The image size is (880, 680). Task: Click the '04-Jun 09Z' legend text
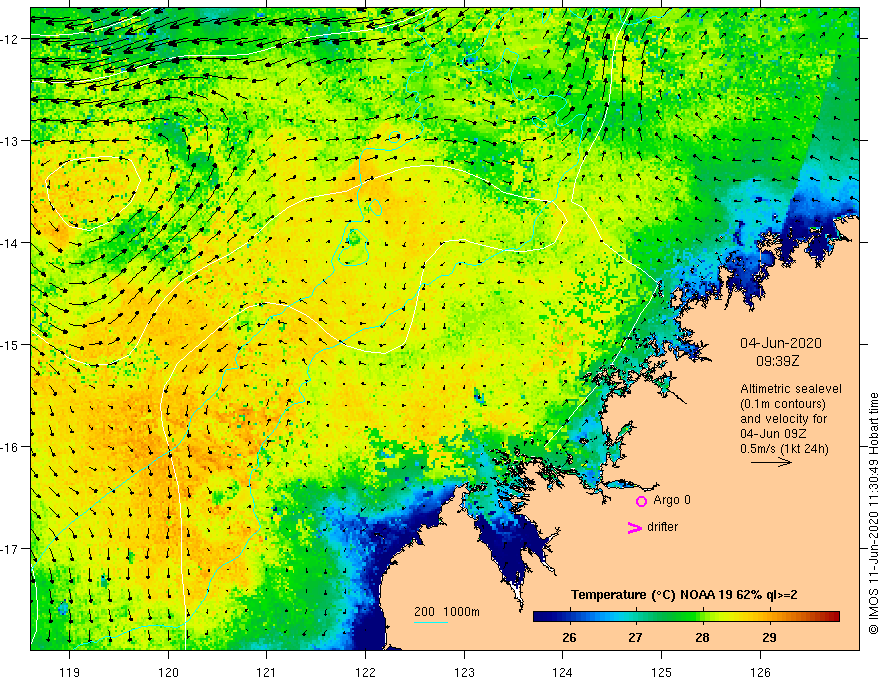coord(773,434)
